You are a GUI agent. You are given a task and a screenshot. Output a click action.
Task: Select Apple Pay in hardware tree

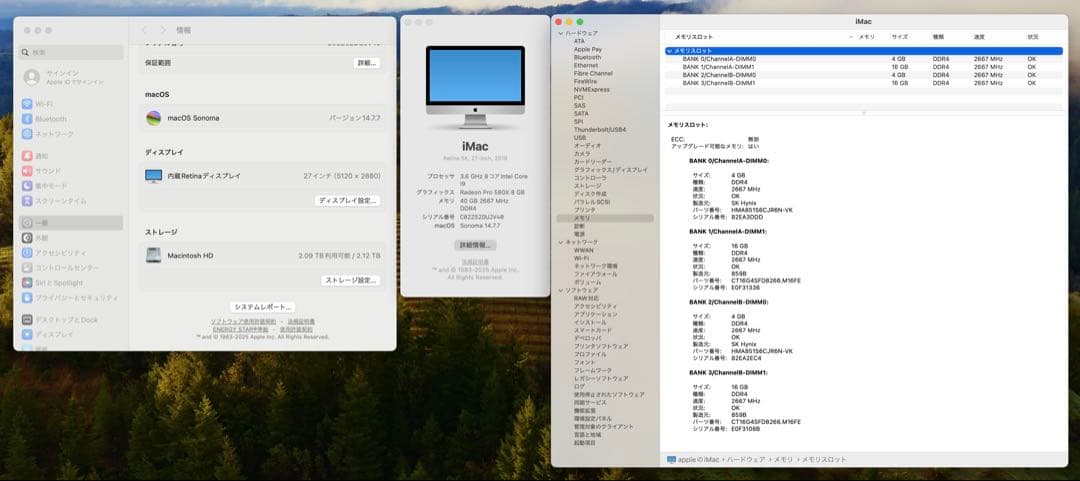588,50
